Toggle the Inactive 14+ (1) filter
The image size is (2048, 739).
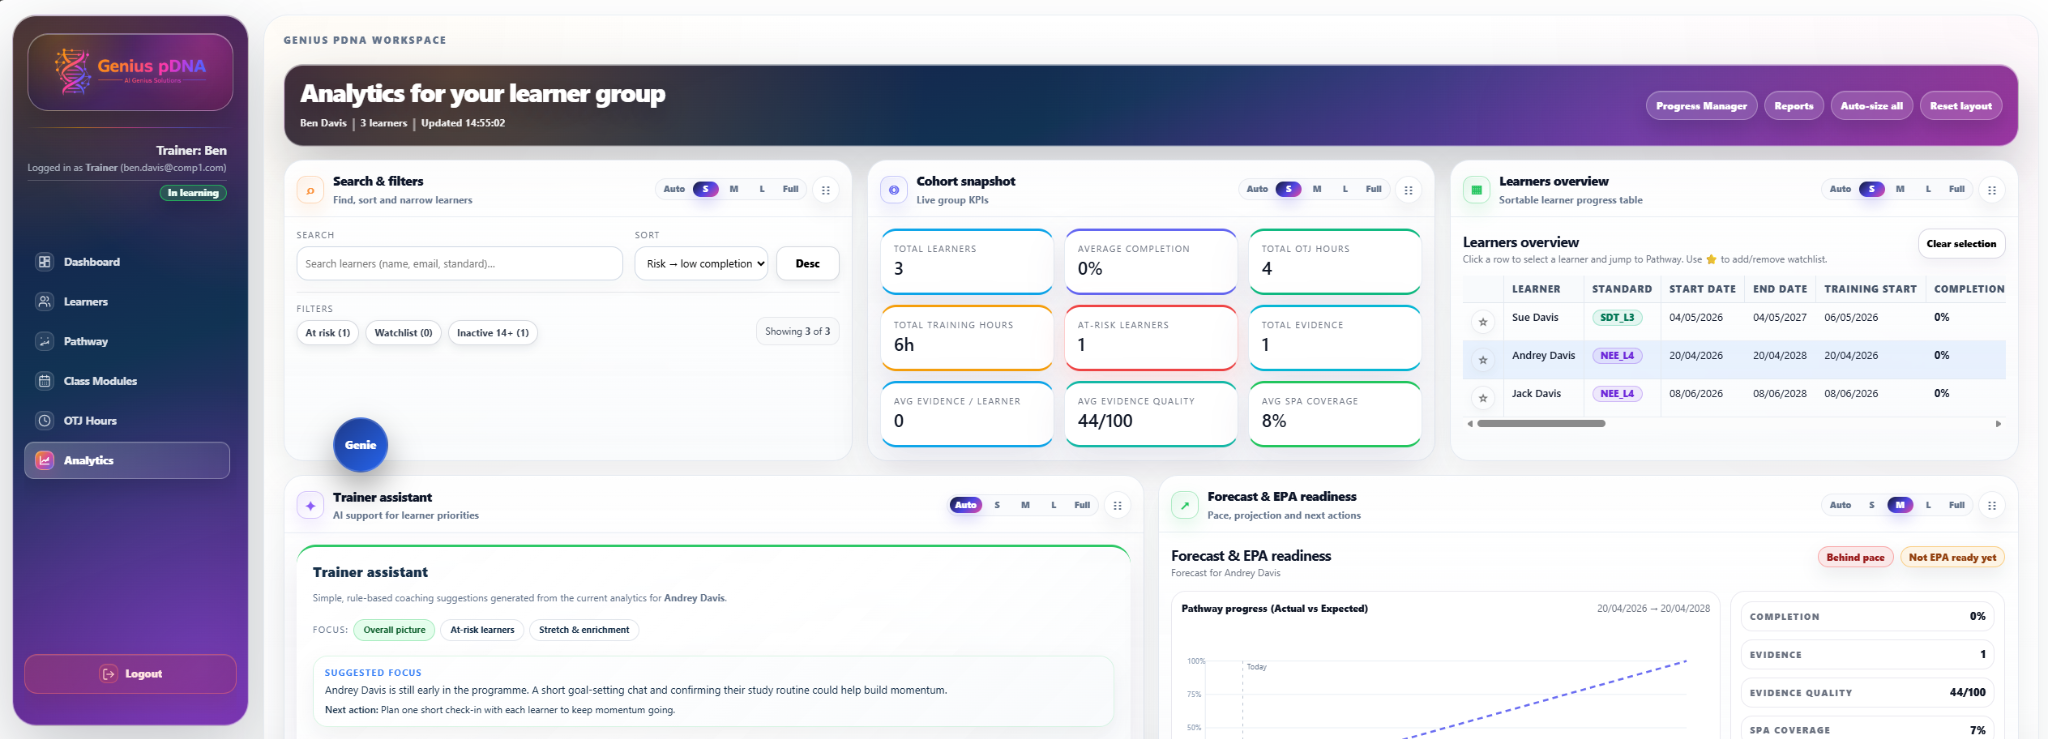(x=493, y=333)
